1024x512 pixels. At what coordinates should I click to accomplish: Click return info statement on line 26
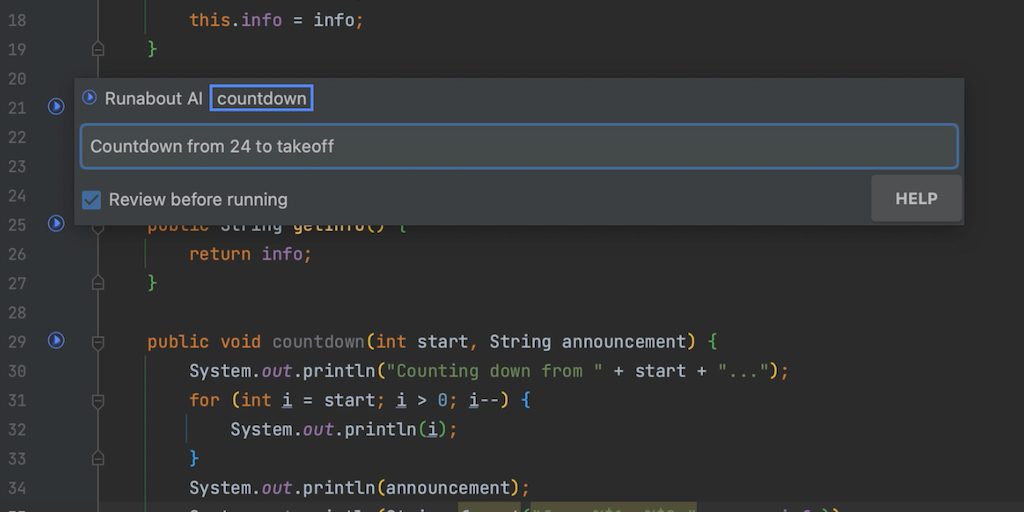tap(250, 254)
